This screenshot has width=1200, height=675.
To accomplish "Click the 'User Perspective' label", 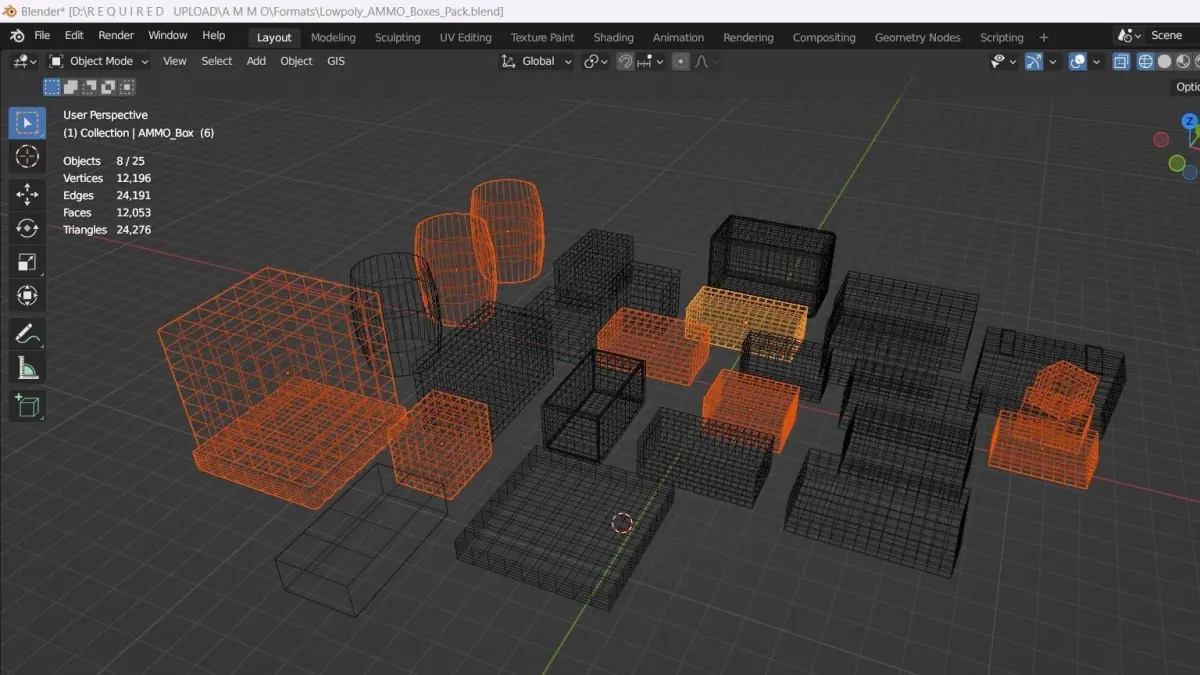I will (105, 115).
